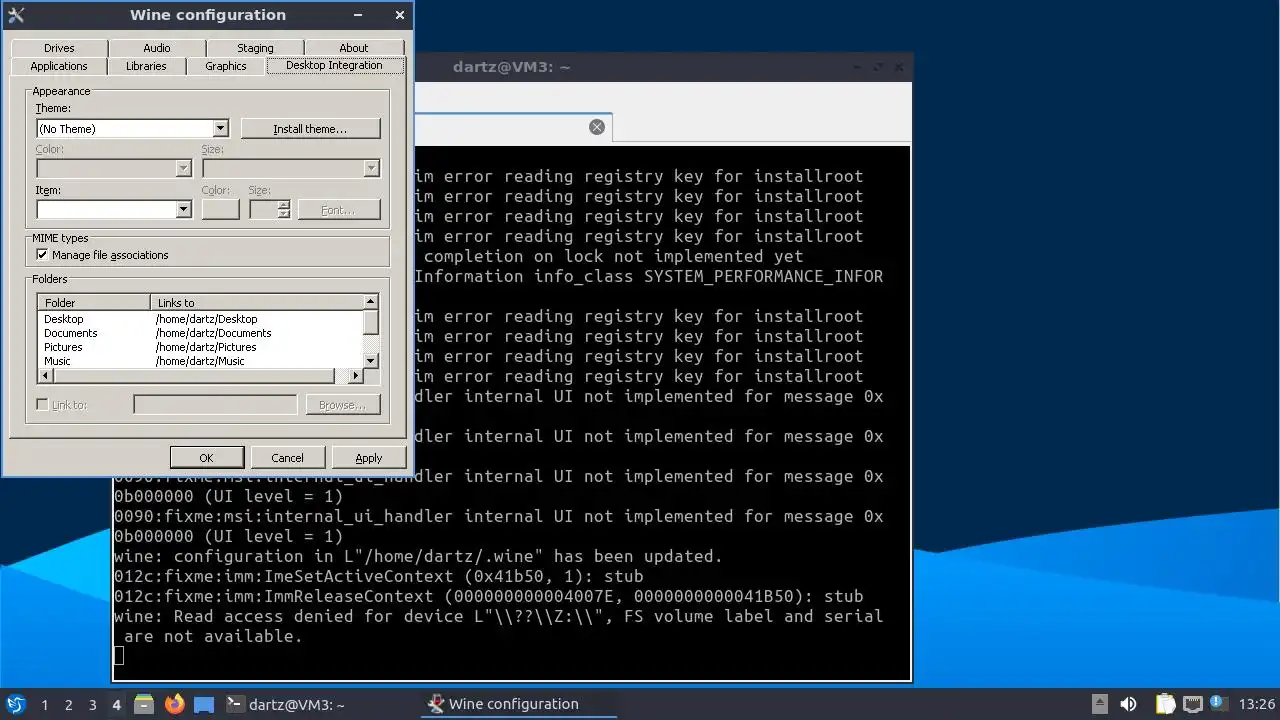Click the Browse... button
The image size is (1280, 720).
[342, 405]
